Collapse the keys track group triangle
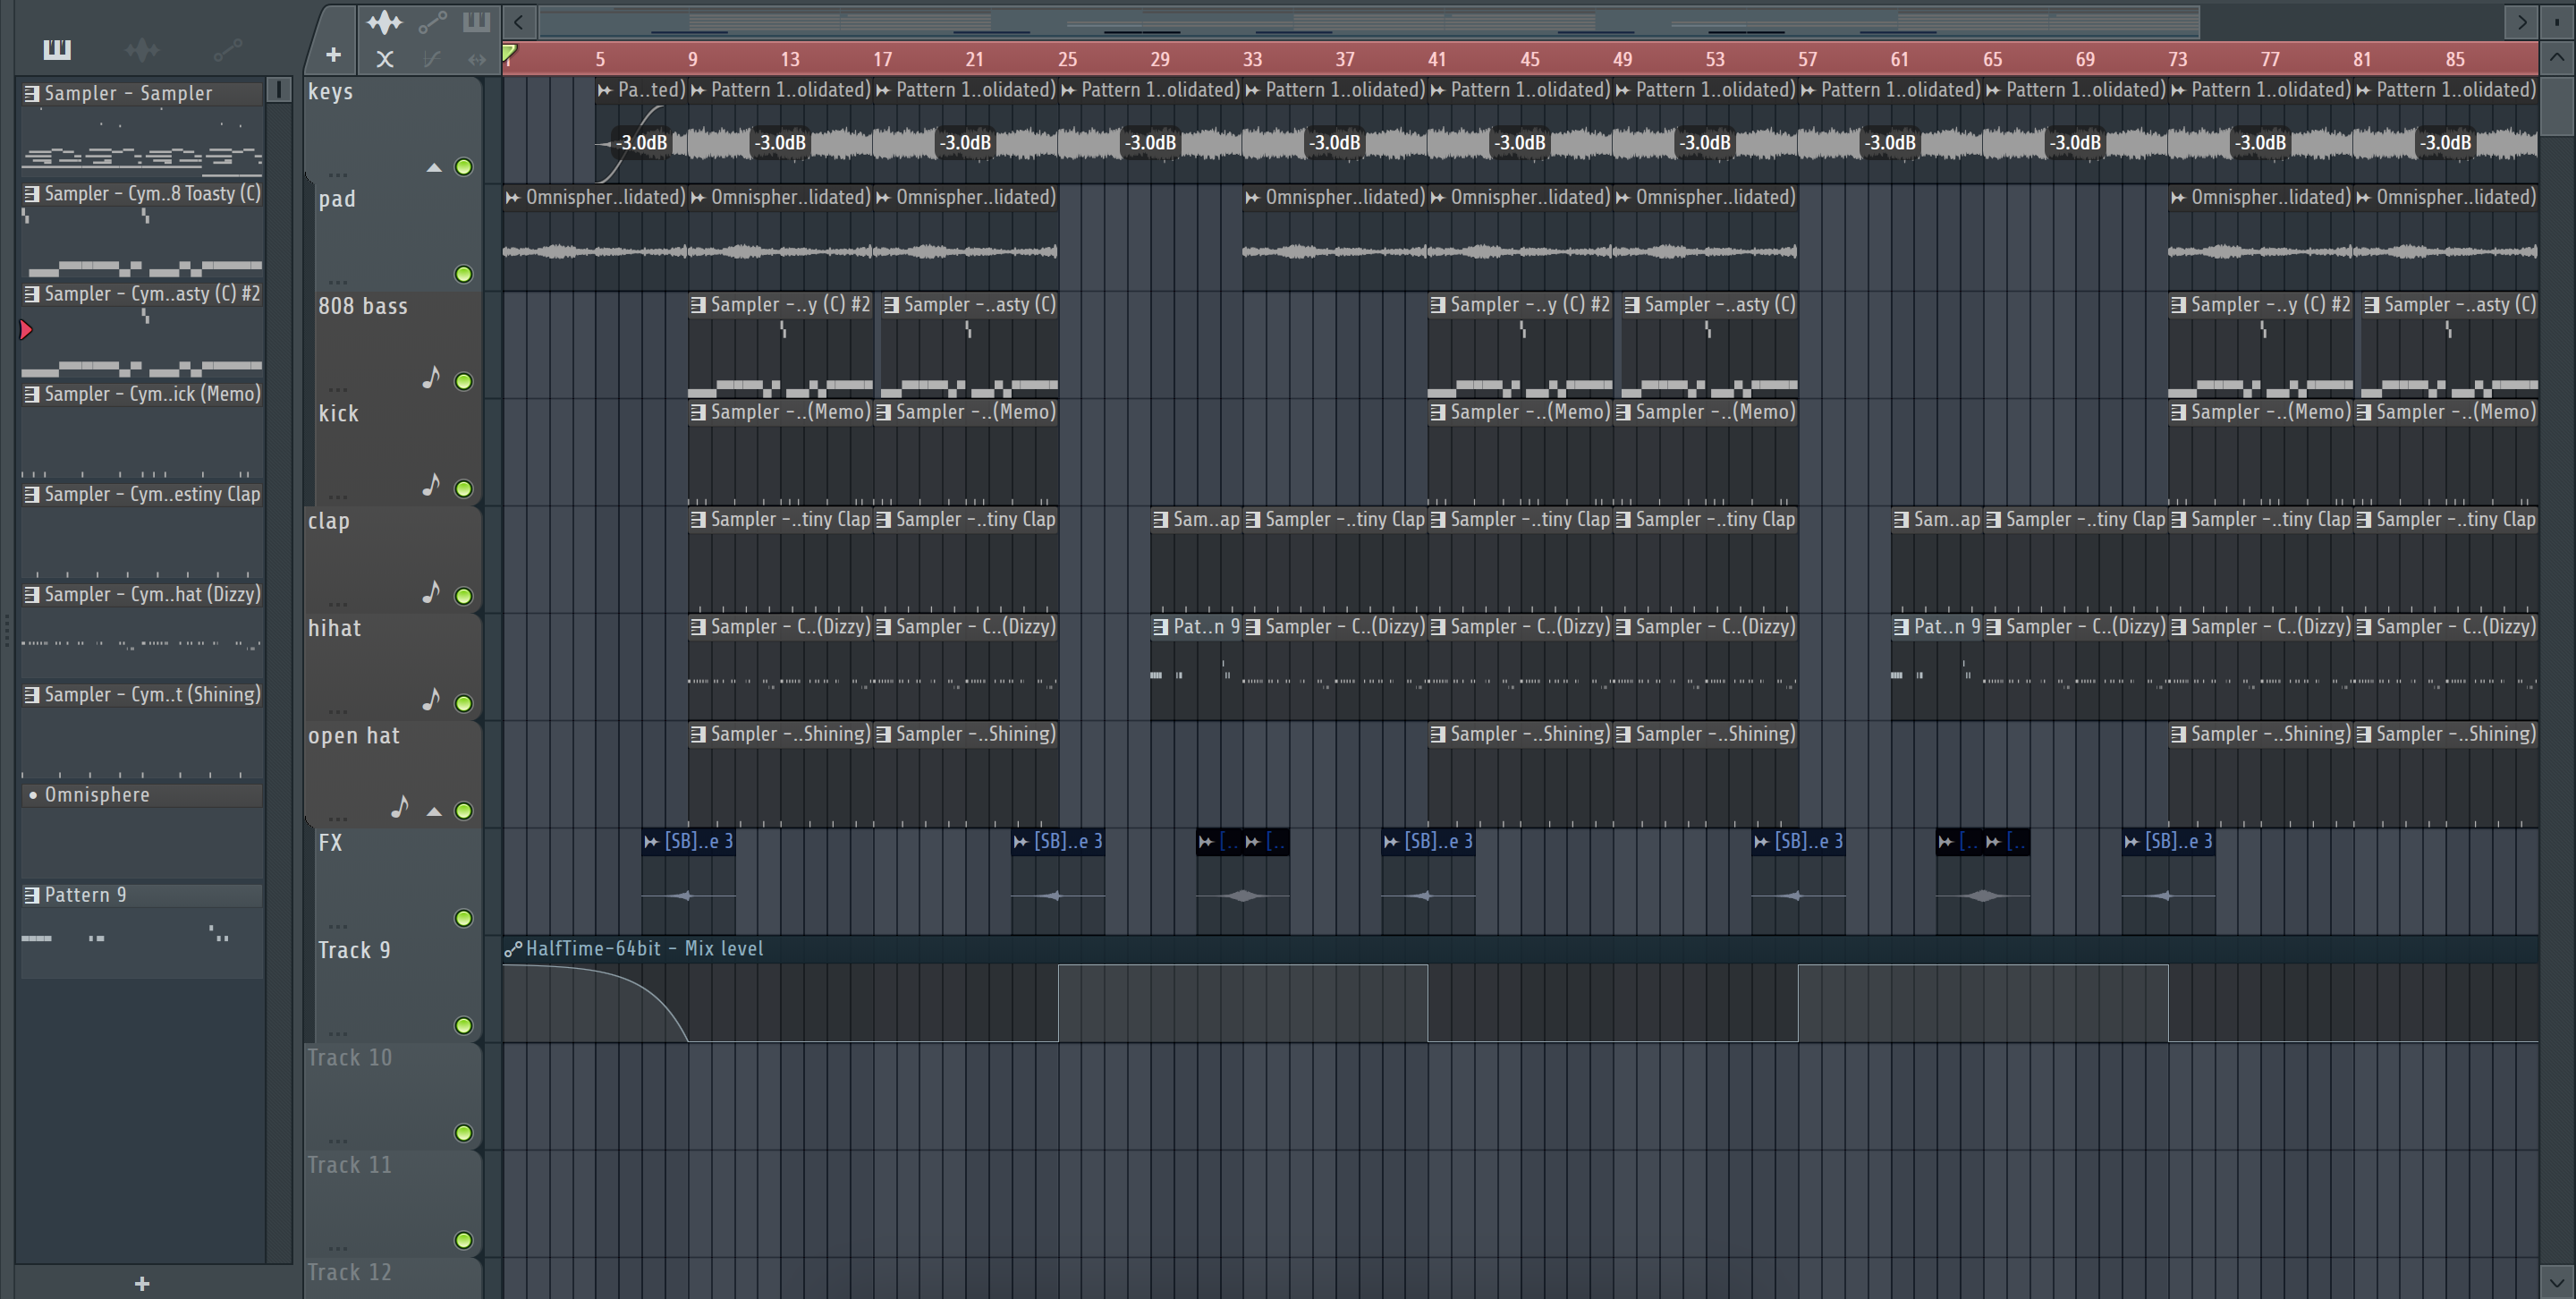This screenshot has width=2576, height=1299. tap(434, 167)
